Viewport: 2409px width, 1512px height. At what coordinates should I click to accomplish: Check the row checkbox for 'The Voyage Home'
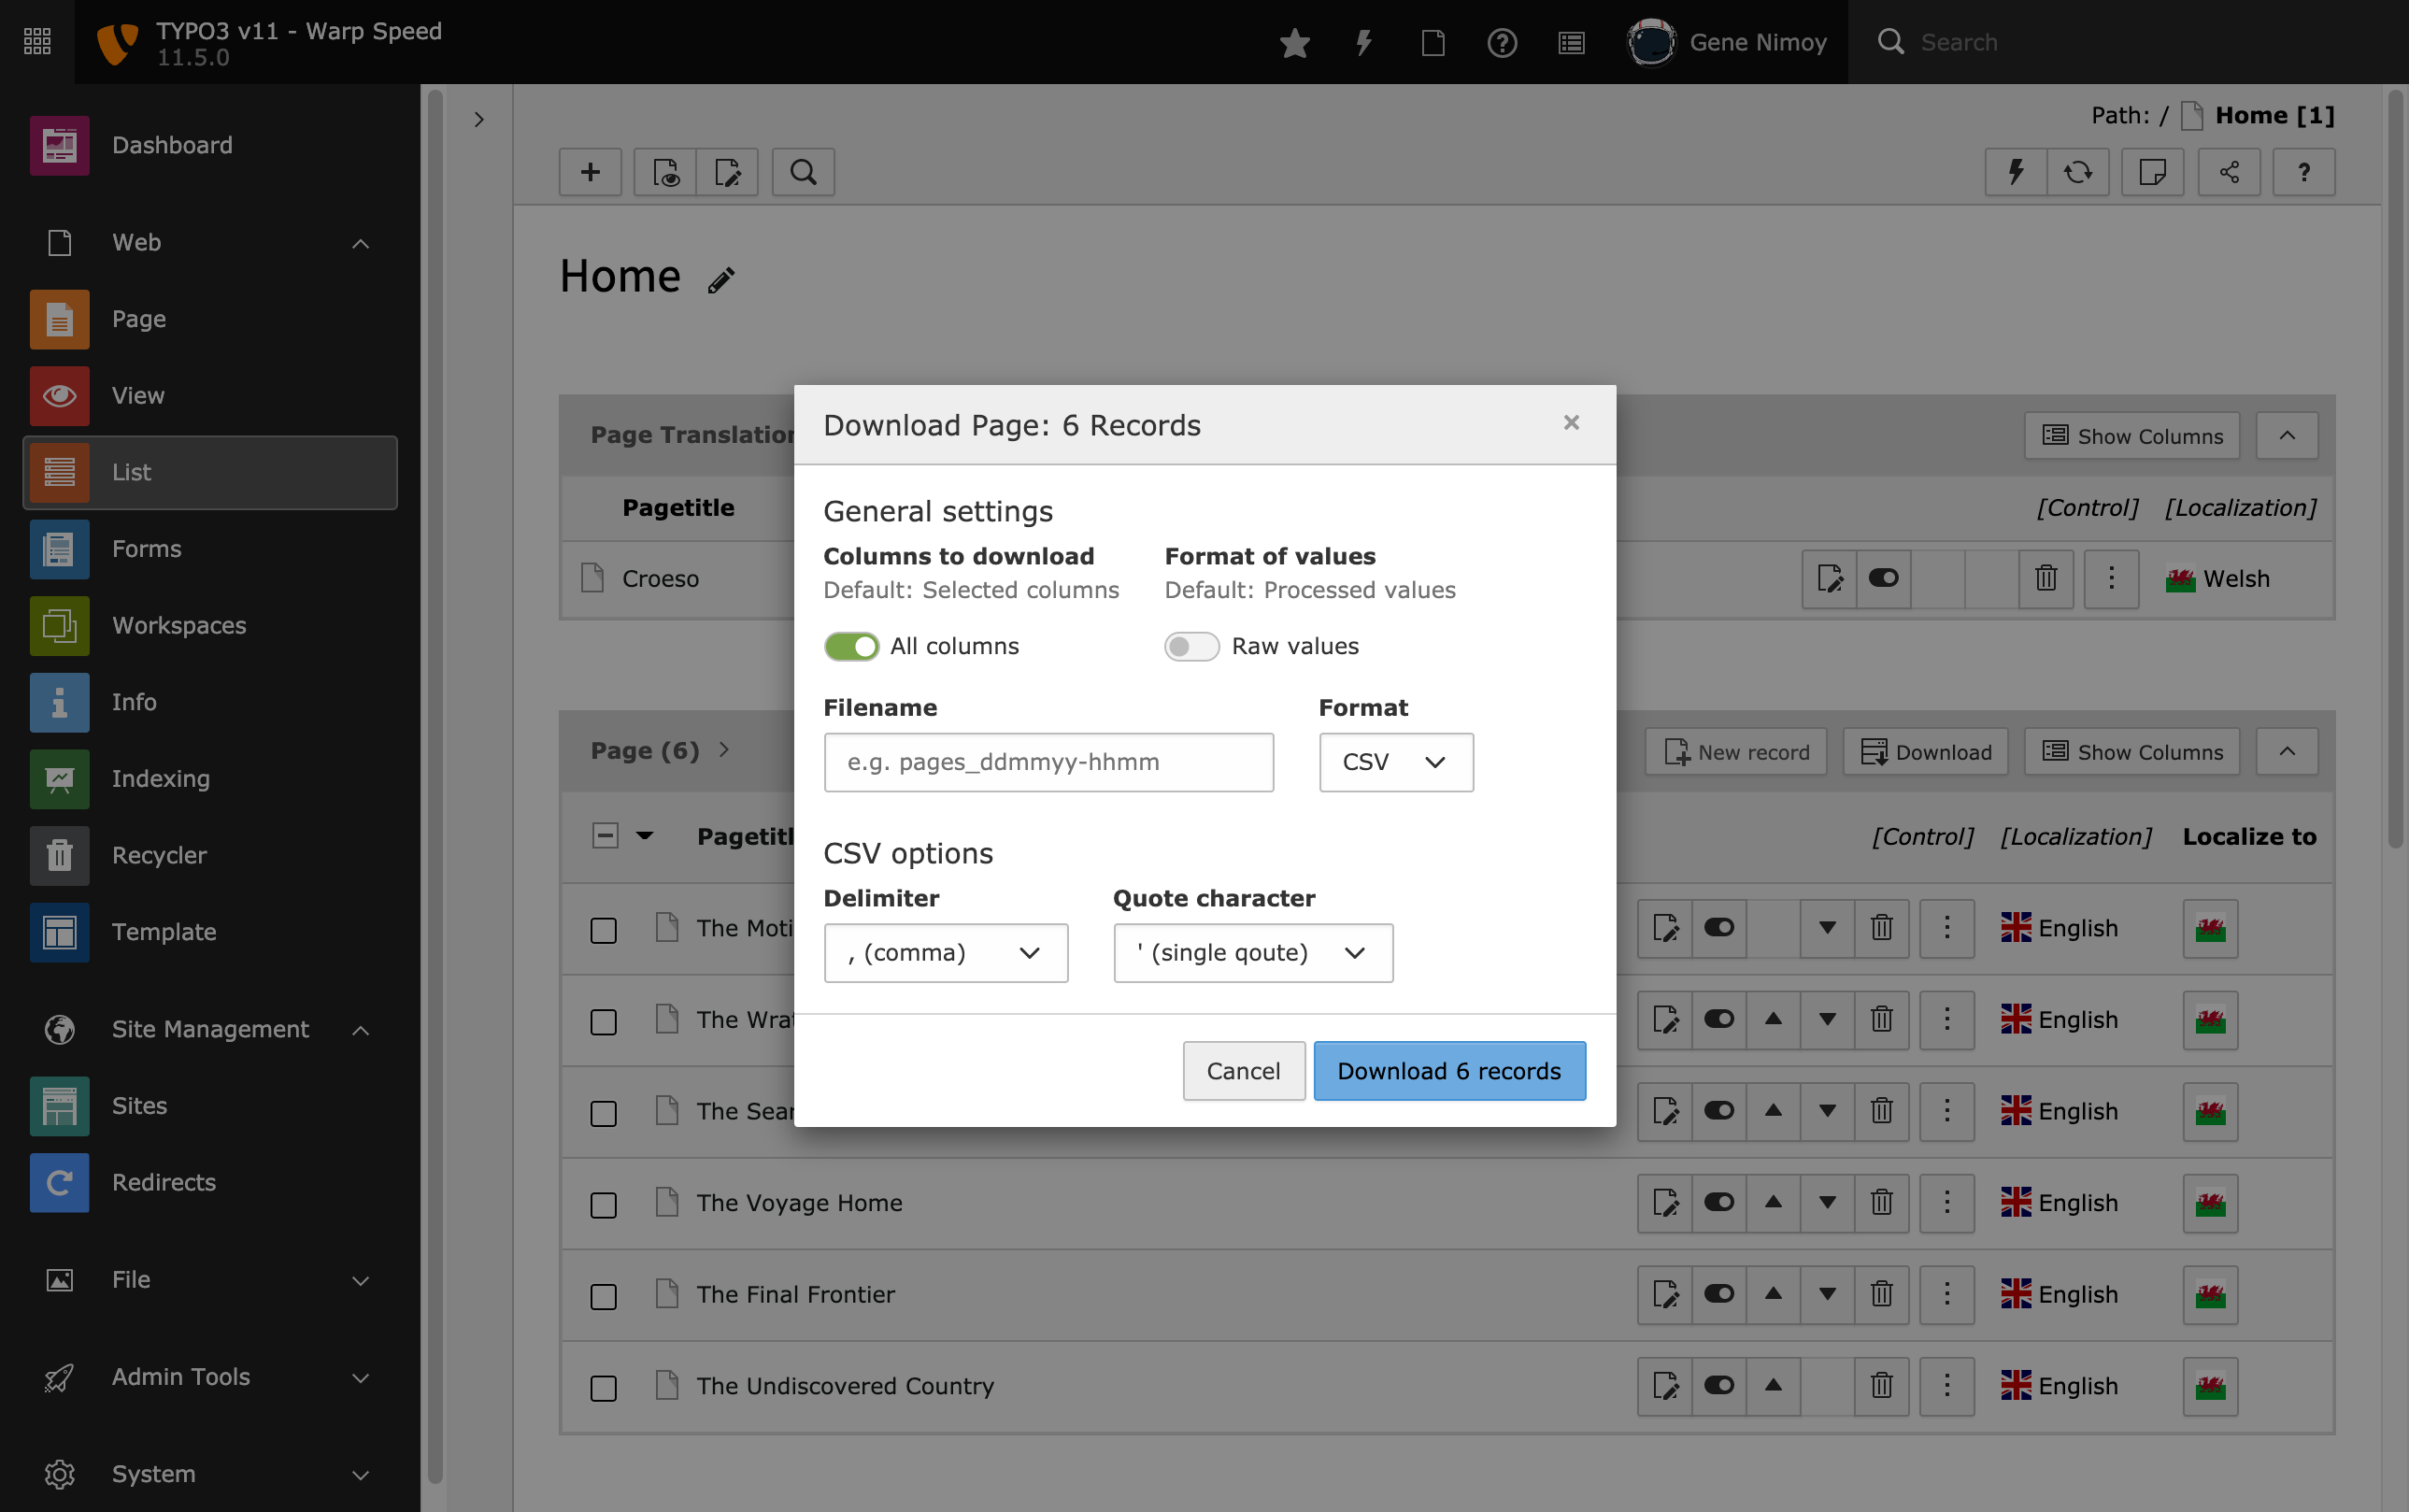tap(603, 1204)
